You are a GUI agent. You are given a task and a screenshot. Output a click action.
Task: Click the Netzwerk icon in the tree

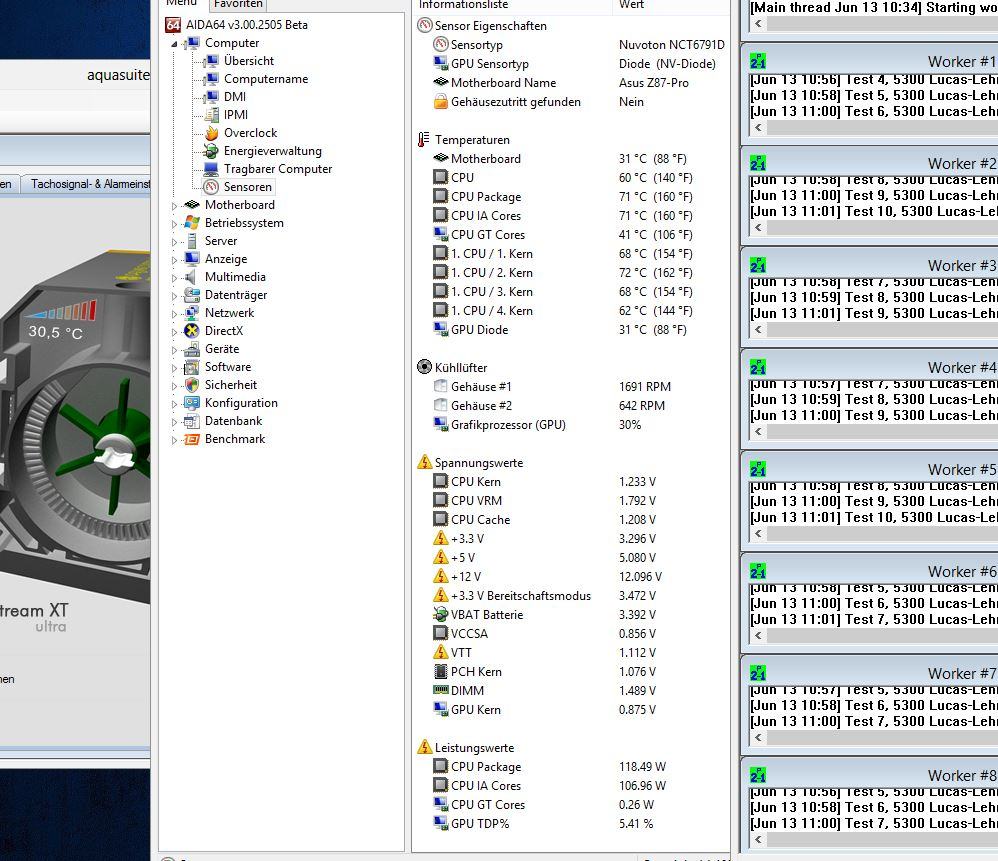tap(192, 313)
